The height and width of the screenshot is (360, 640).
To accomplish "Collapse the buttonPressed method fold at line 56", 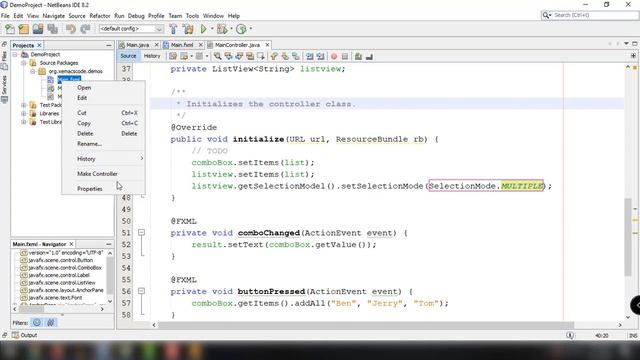I will click(x=141, y=291).
